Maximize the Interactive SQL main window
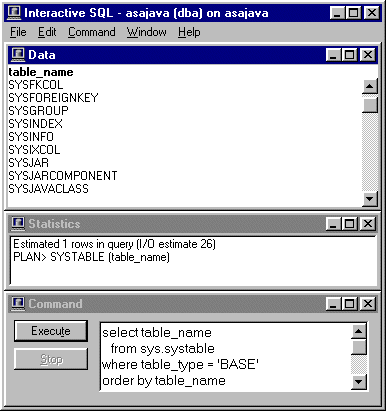This screenshot has height=411, width=386. [353, 13]
